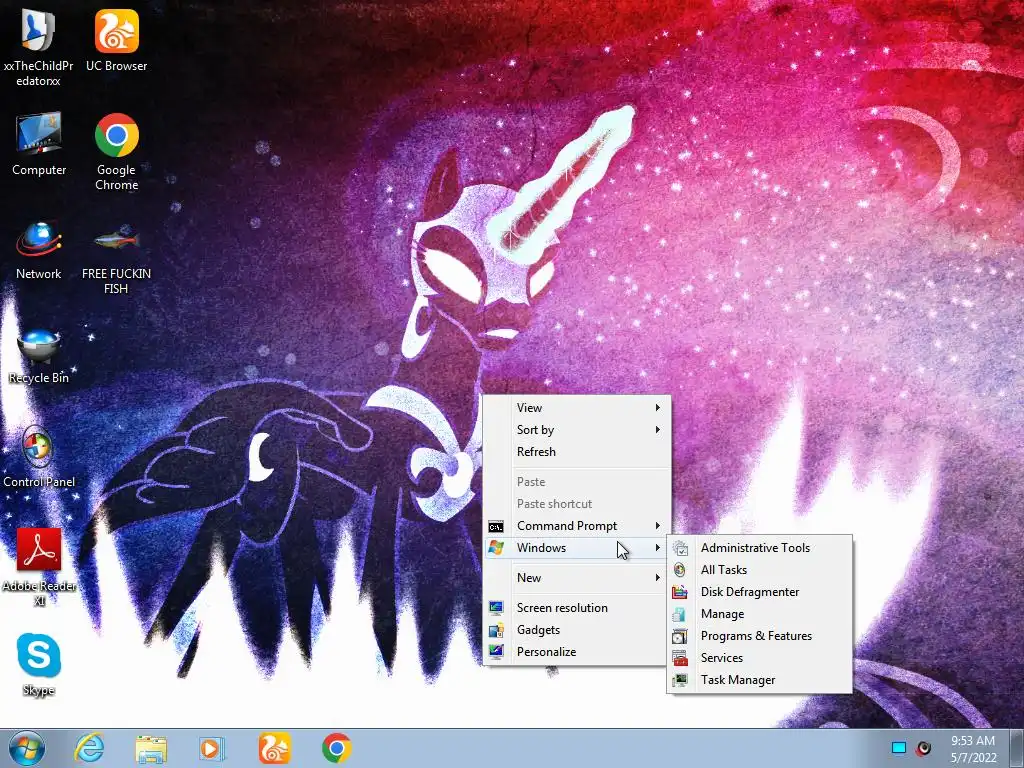Select the Windows context menu entry

[577, 548]
